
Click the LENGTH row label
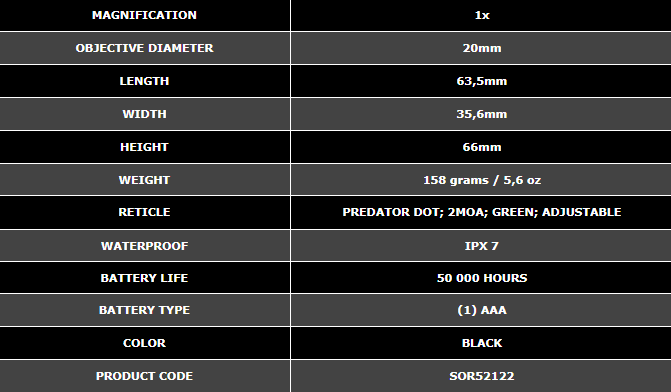pyautogui.click(x=144, y=81)
